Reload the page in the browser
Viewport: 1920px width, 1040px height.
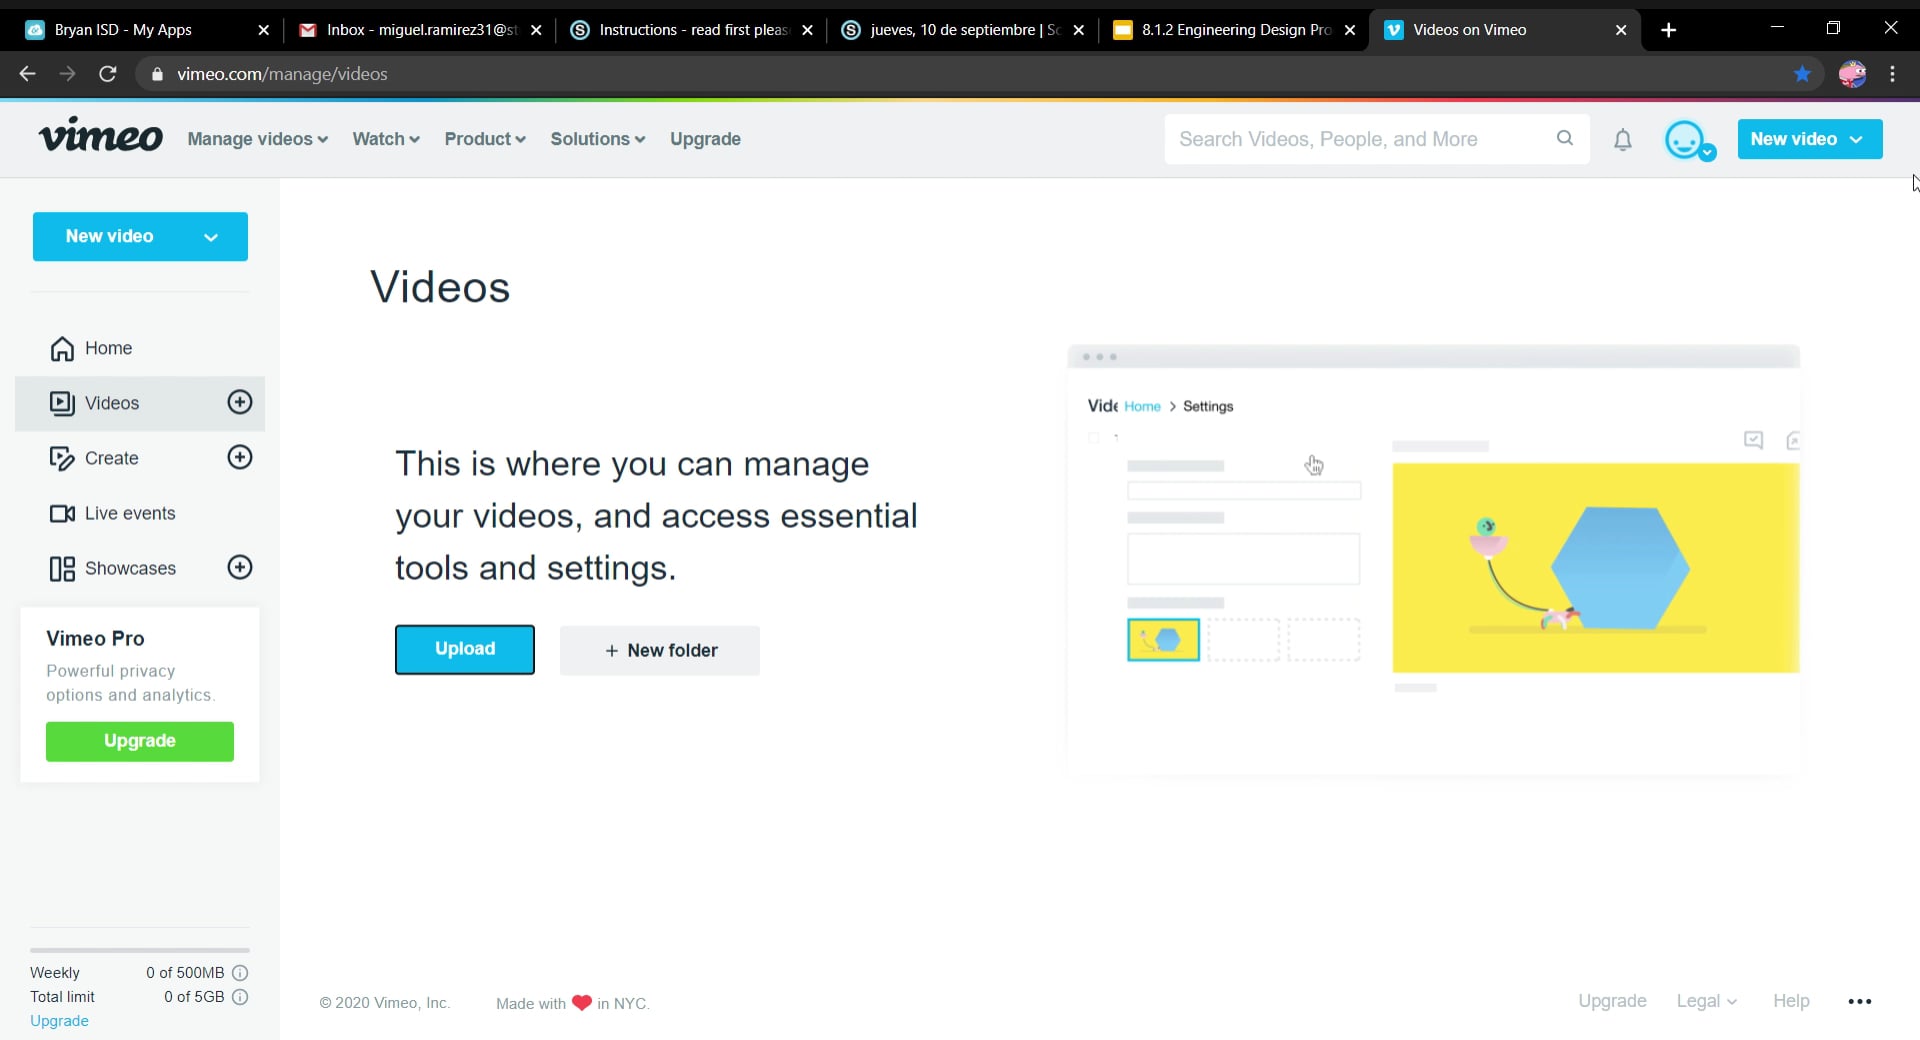pos(108,74)
